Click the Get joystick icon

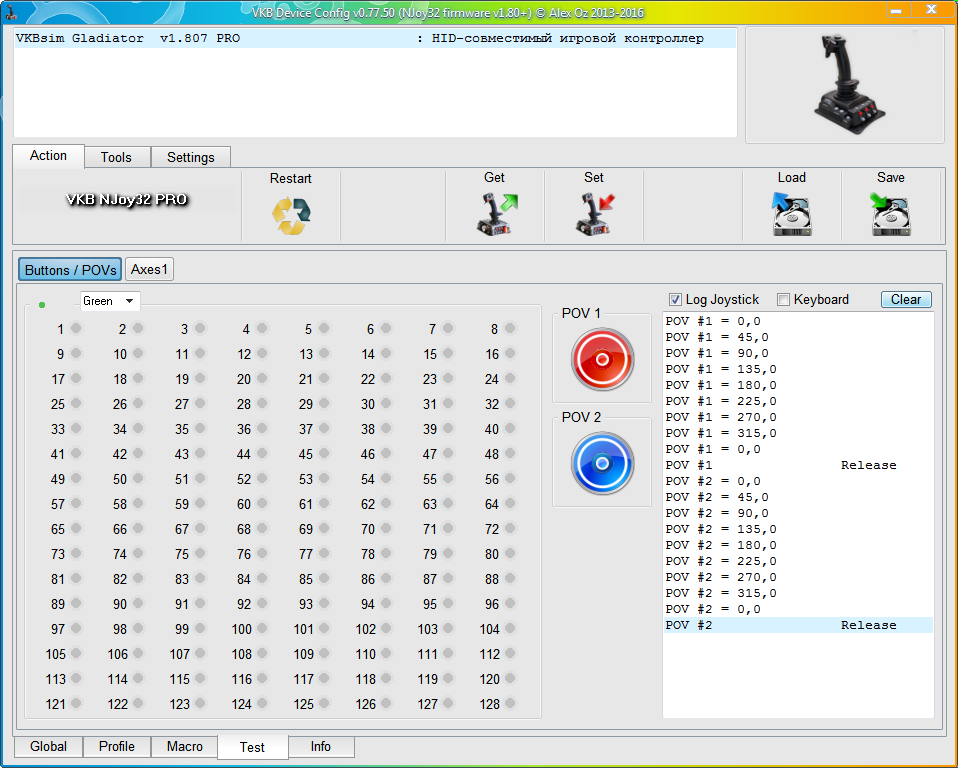point(496,213)
